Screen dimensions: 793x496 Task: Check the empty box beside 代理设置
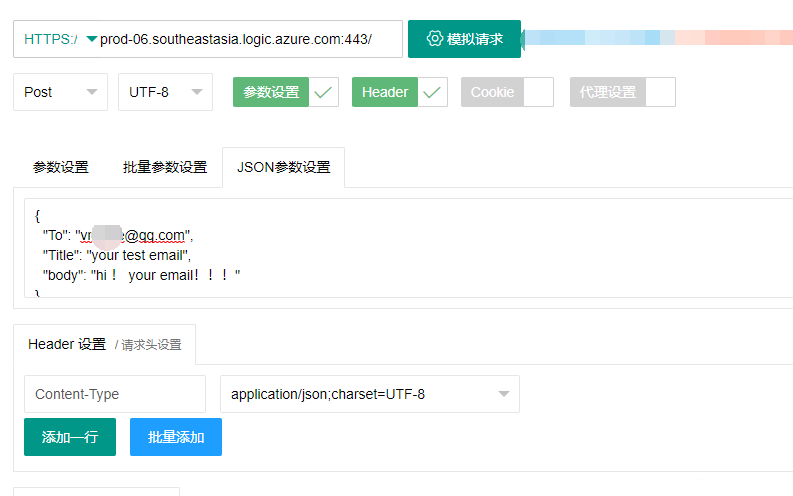[x=660, y=92]
